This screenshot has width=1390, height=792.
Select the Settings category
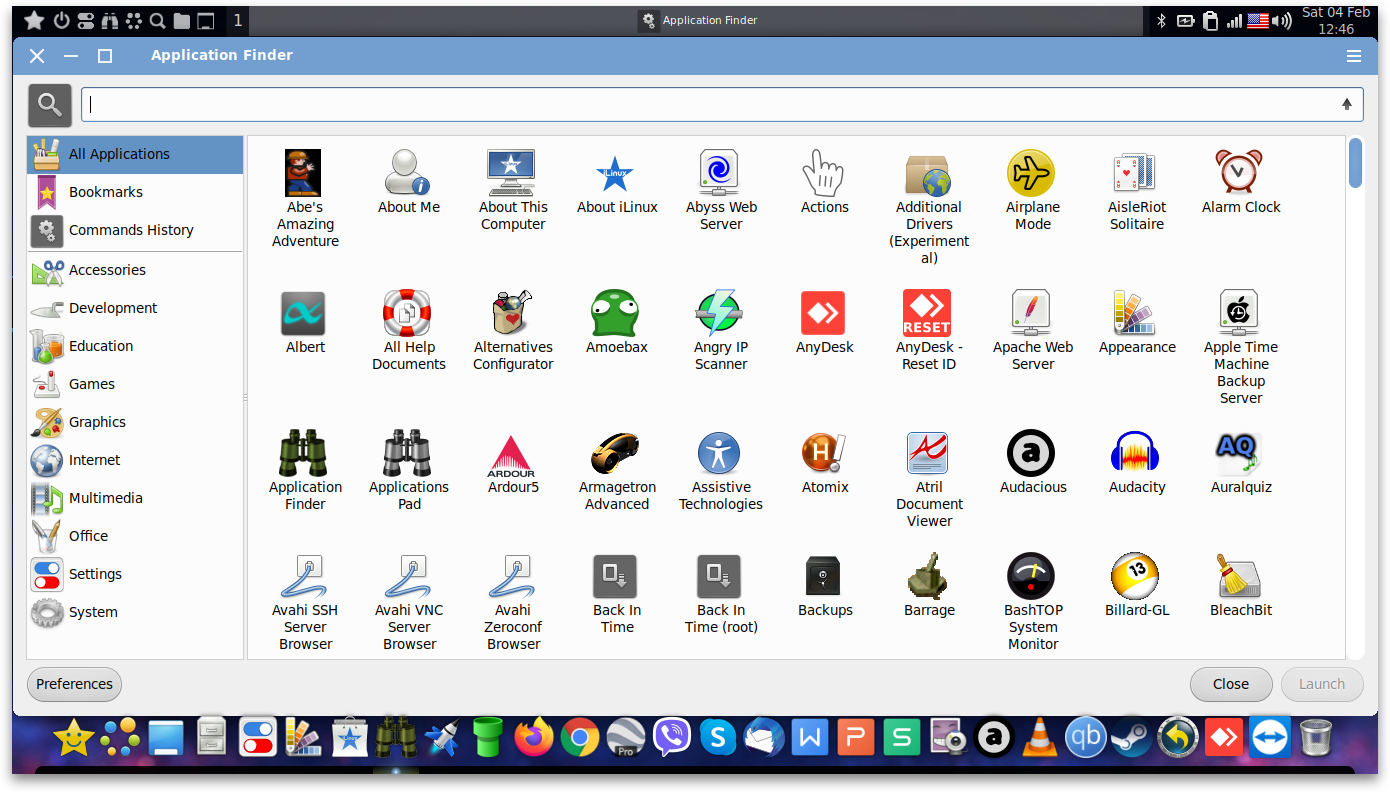point(135,574)
